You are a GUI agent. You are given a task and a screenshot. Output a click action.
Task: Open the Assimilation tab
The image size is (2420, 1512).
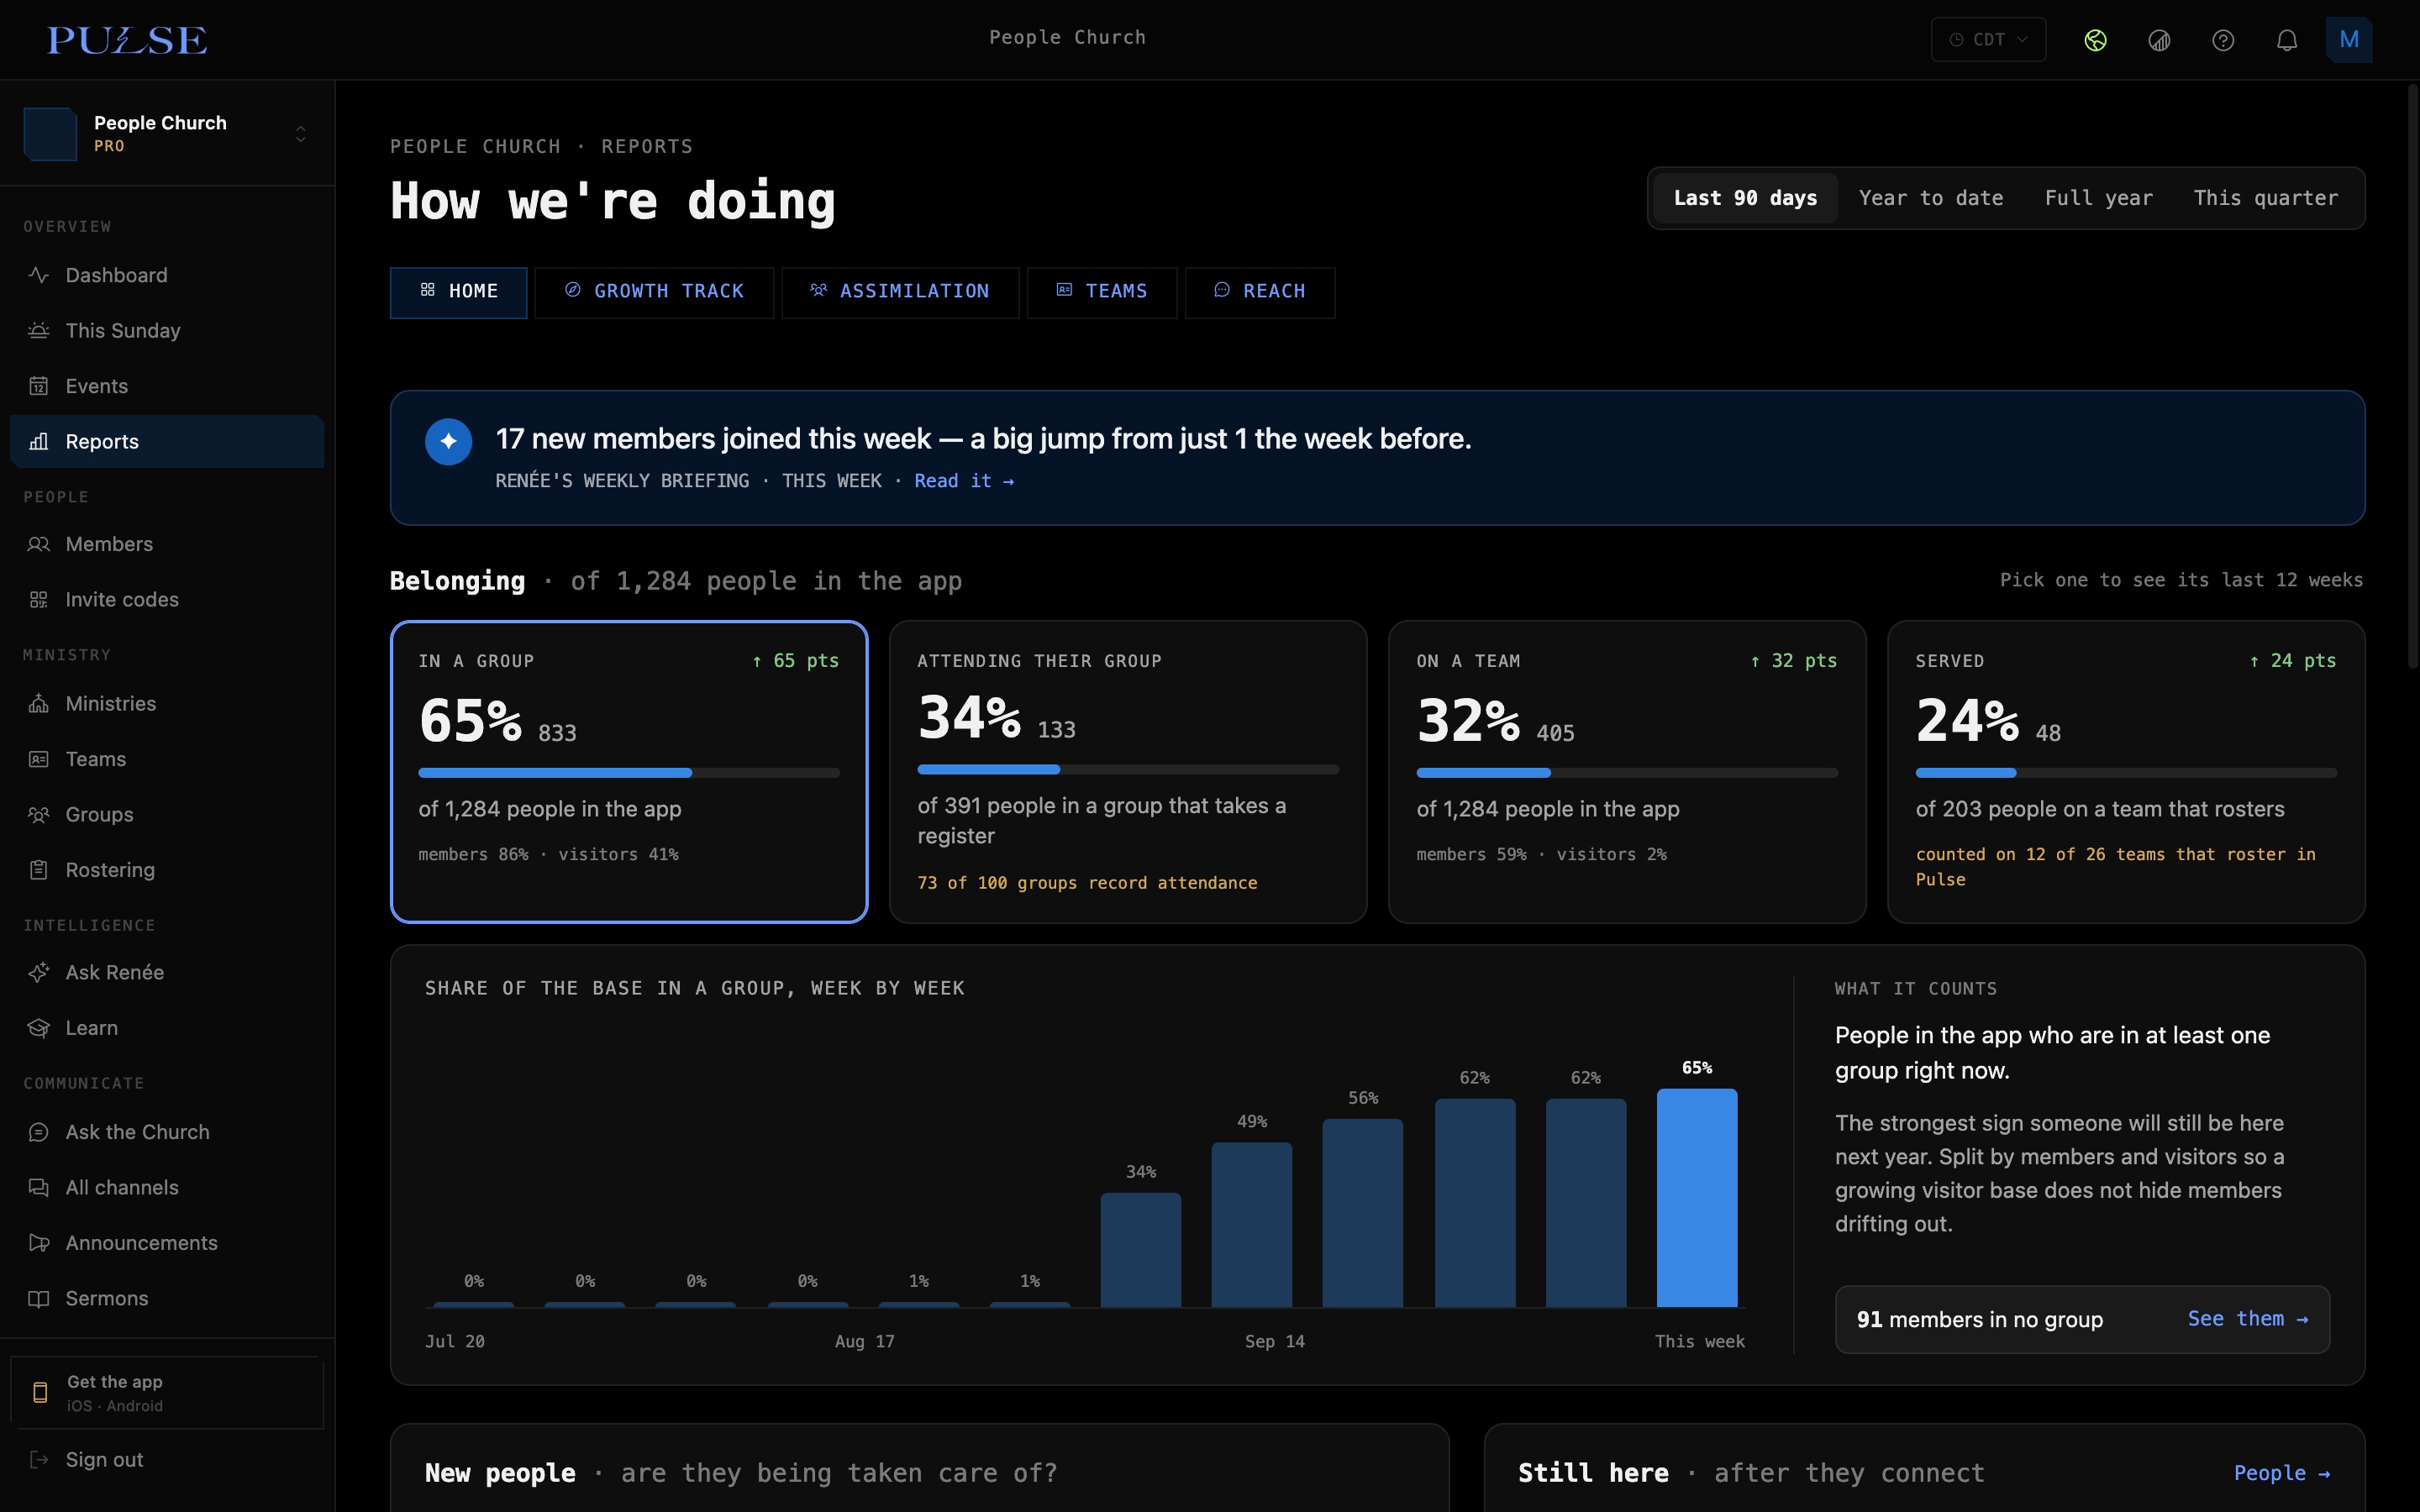click(x=900, y=292)
